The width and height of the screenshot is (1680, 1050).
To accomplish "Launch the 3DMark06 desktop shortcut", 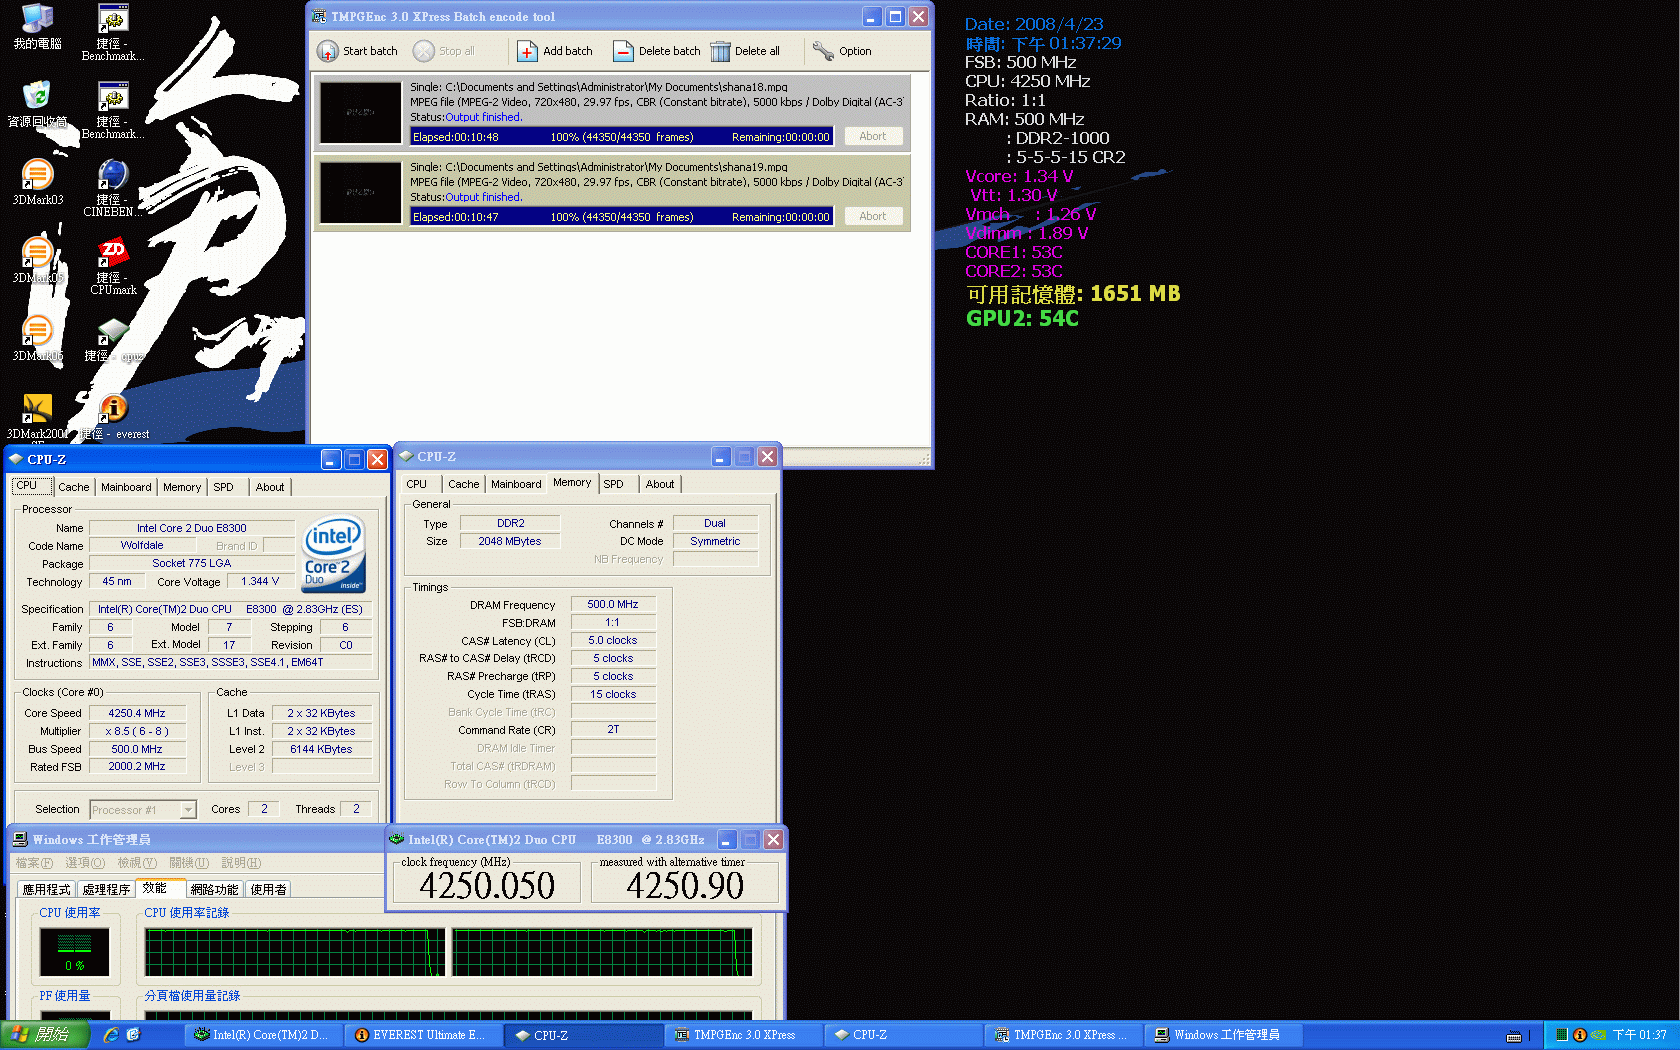I will pyautogui.click(x=38, y=338).
